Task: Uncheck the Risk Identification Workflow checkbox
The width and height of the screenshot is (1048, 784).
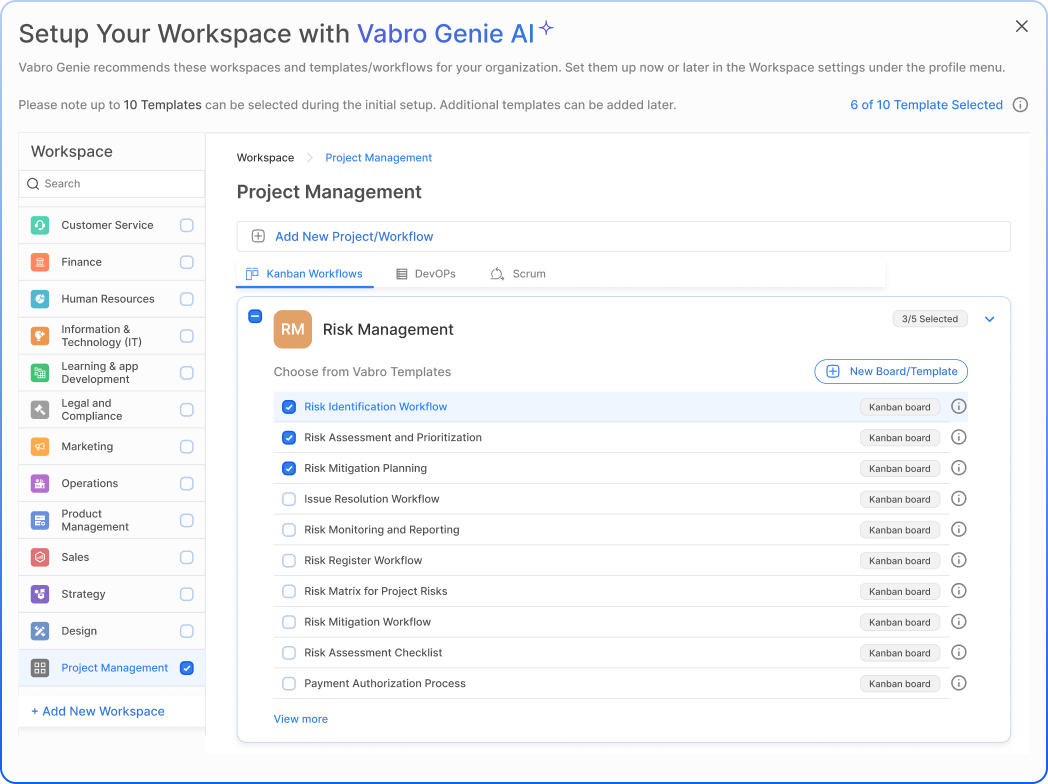Action: coord(289,407)
